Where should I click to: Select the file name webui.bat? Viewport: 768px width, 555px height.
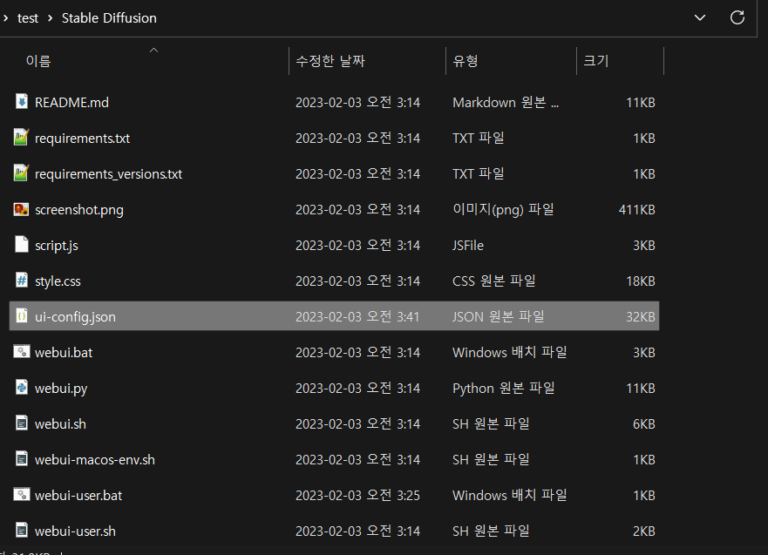(64, 353)
